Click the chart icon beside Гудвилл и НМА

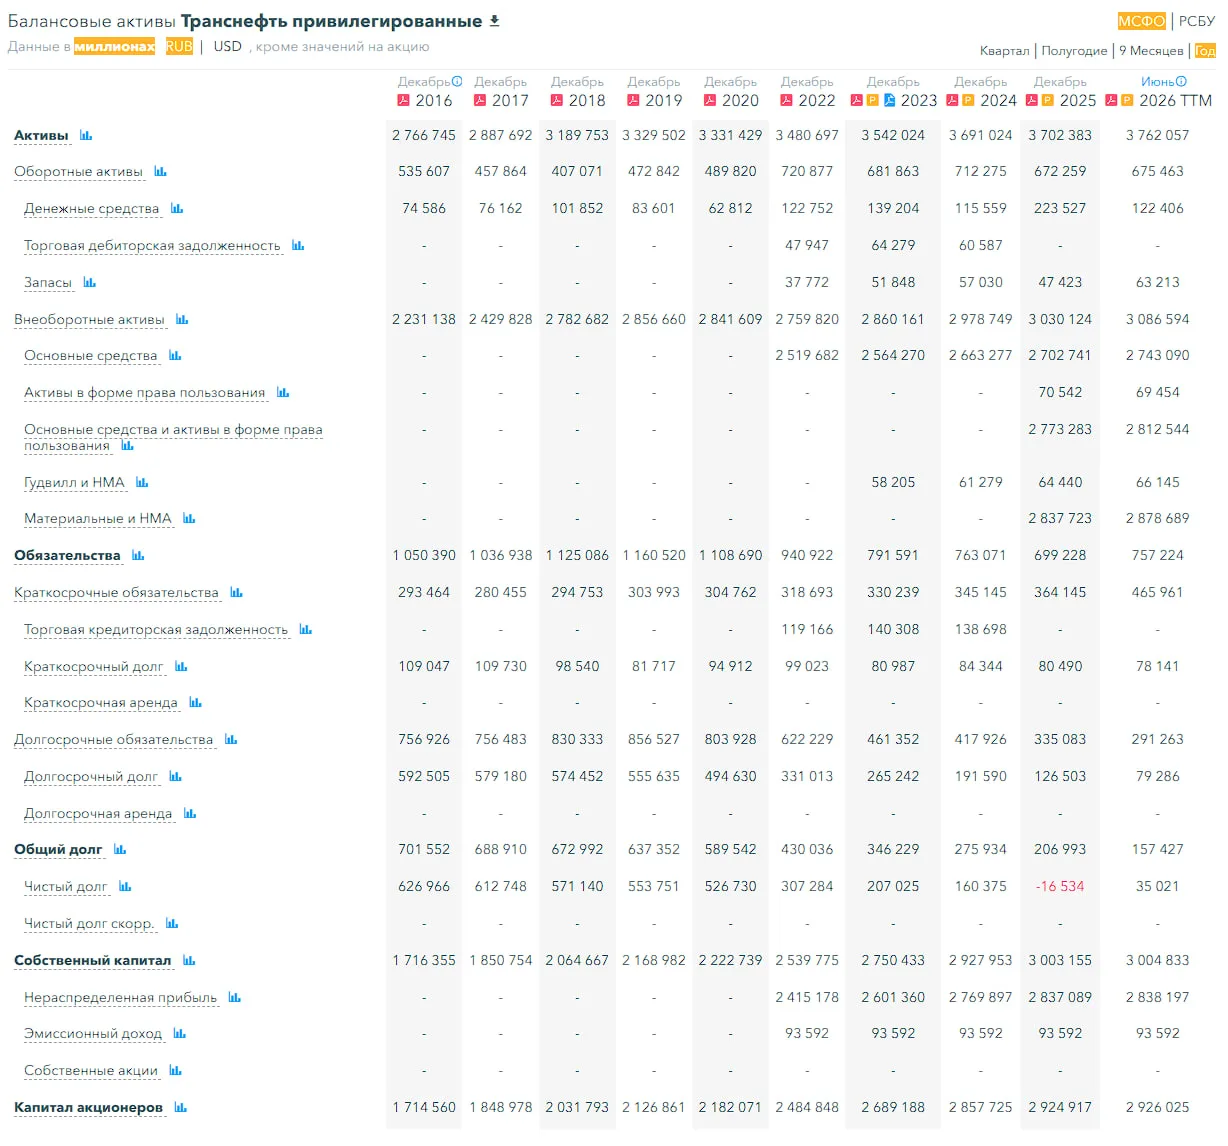(142, 482)
